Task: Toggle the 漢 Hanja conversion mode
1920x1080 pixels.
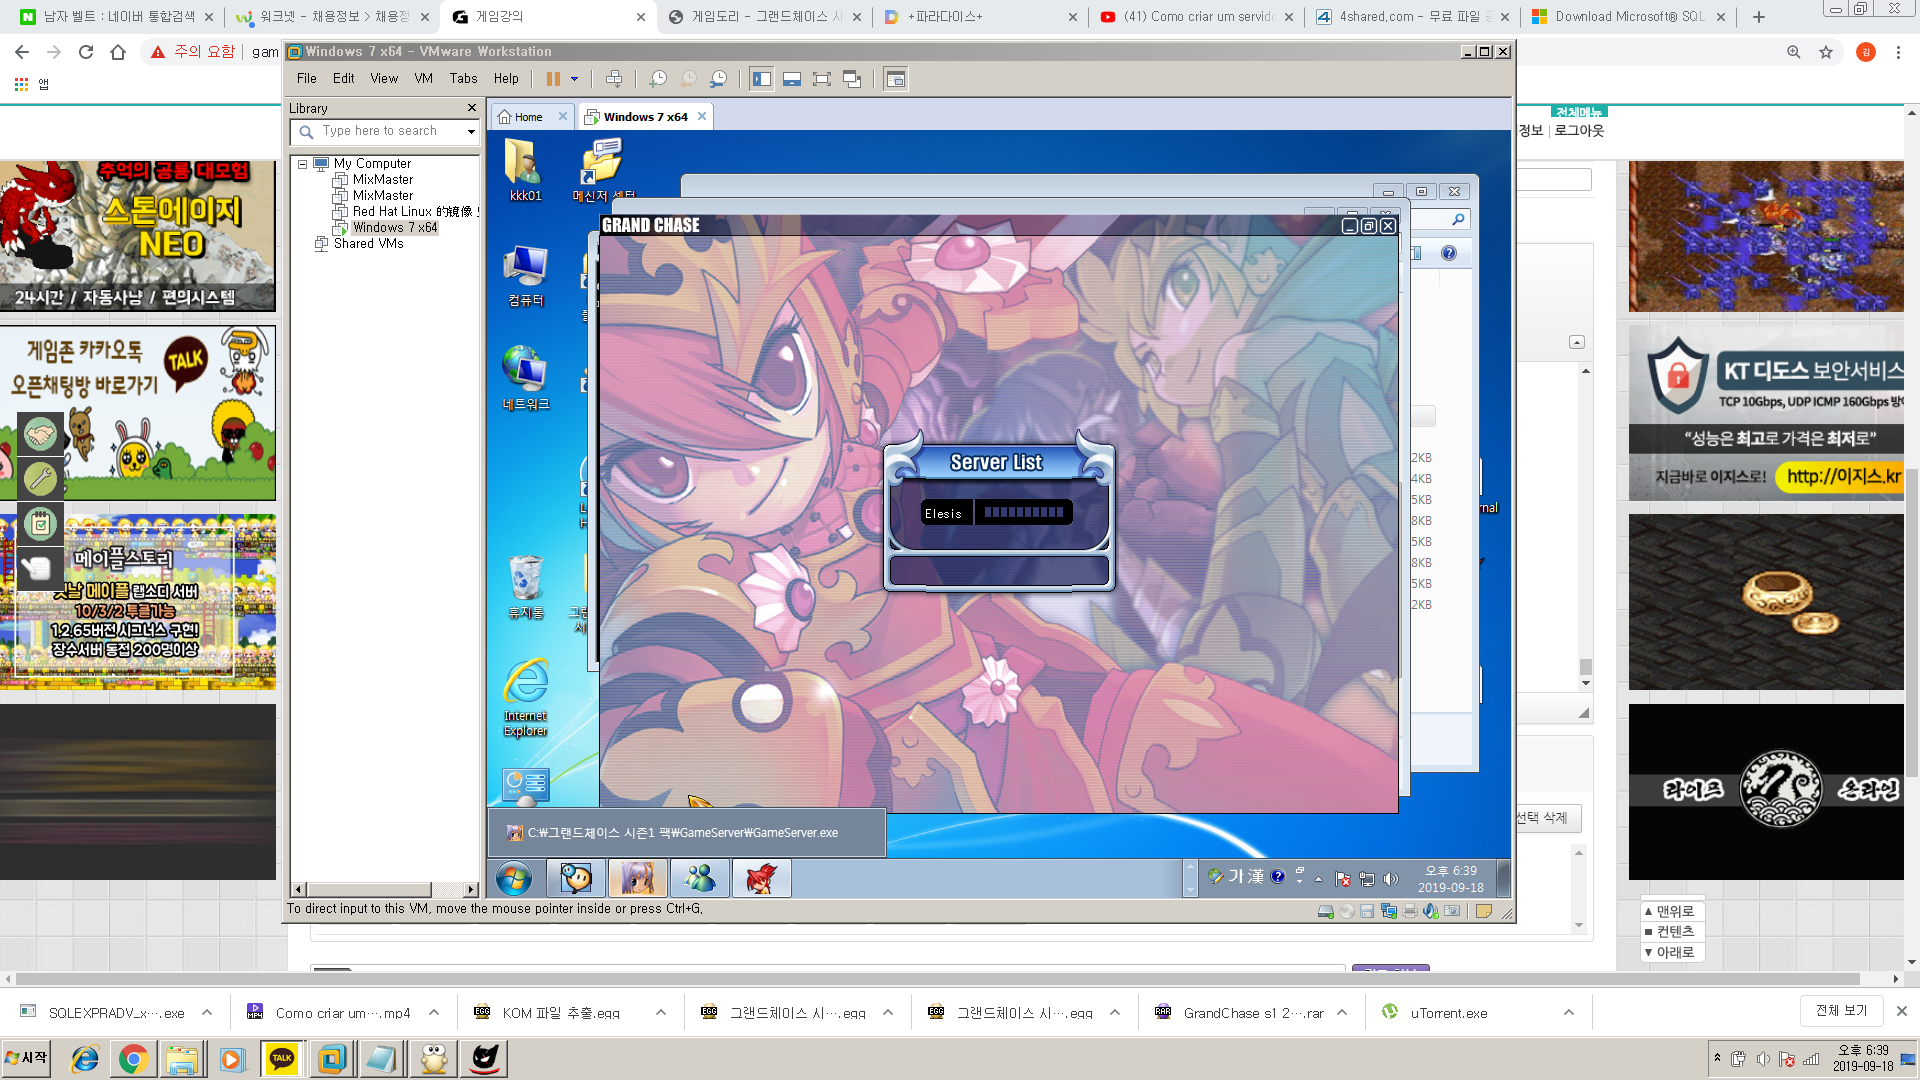Action: (1256, 876)
